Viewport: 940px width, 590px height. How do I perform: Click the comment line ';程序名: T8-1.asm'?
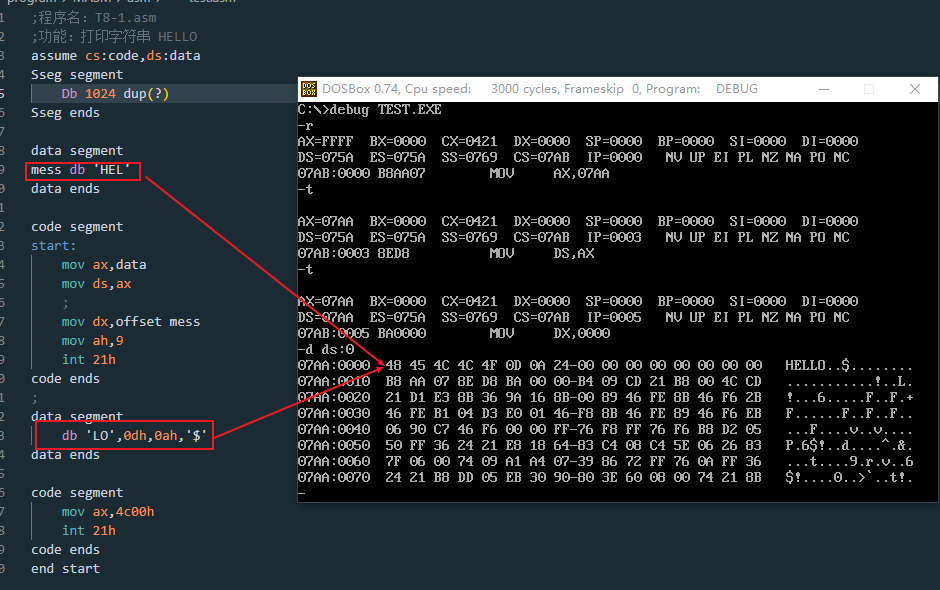point(94,18)
